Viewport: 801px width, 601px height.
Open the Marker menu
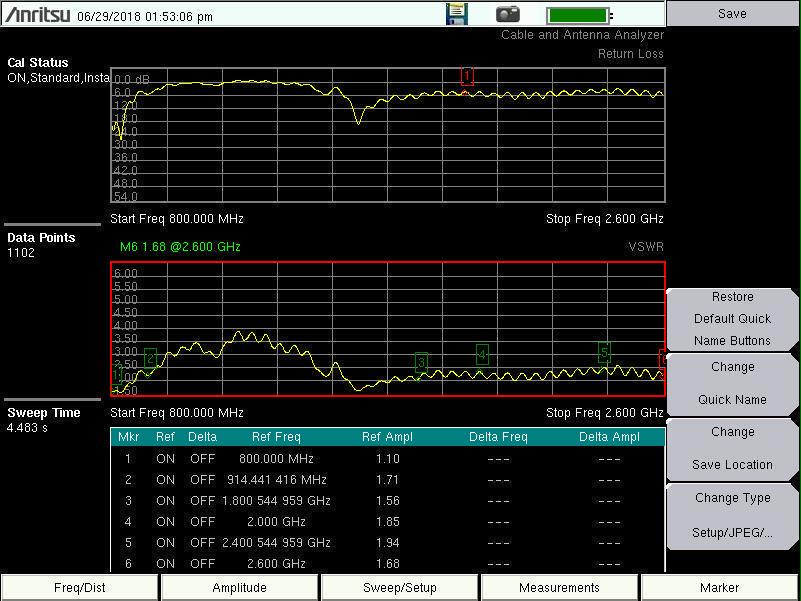[720, 588]
